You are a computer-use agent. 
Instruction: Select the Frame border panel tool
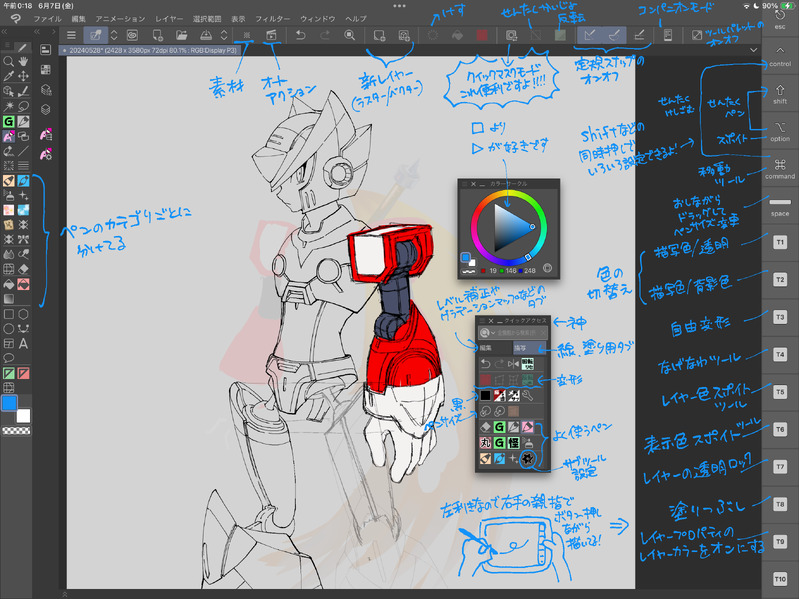pyautogui.click(x=9, y=344)
